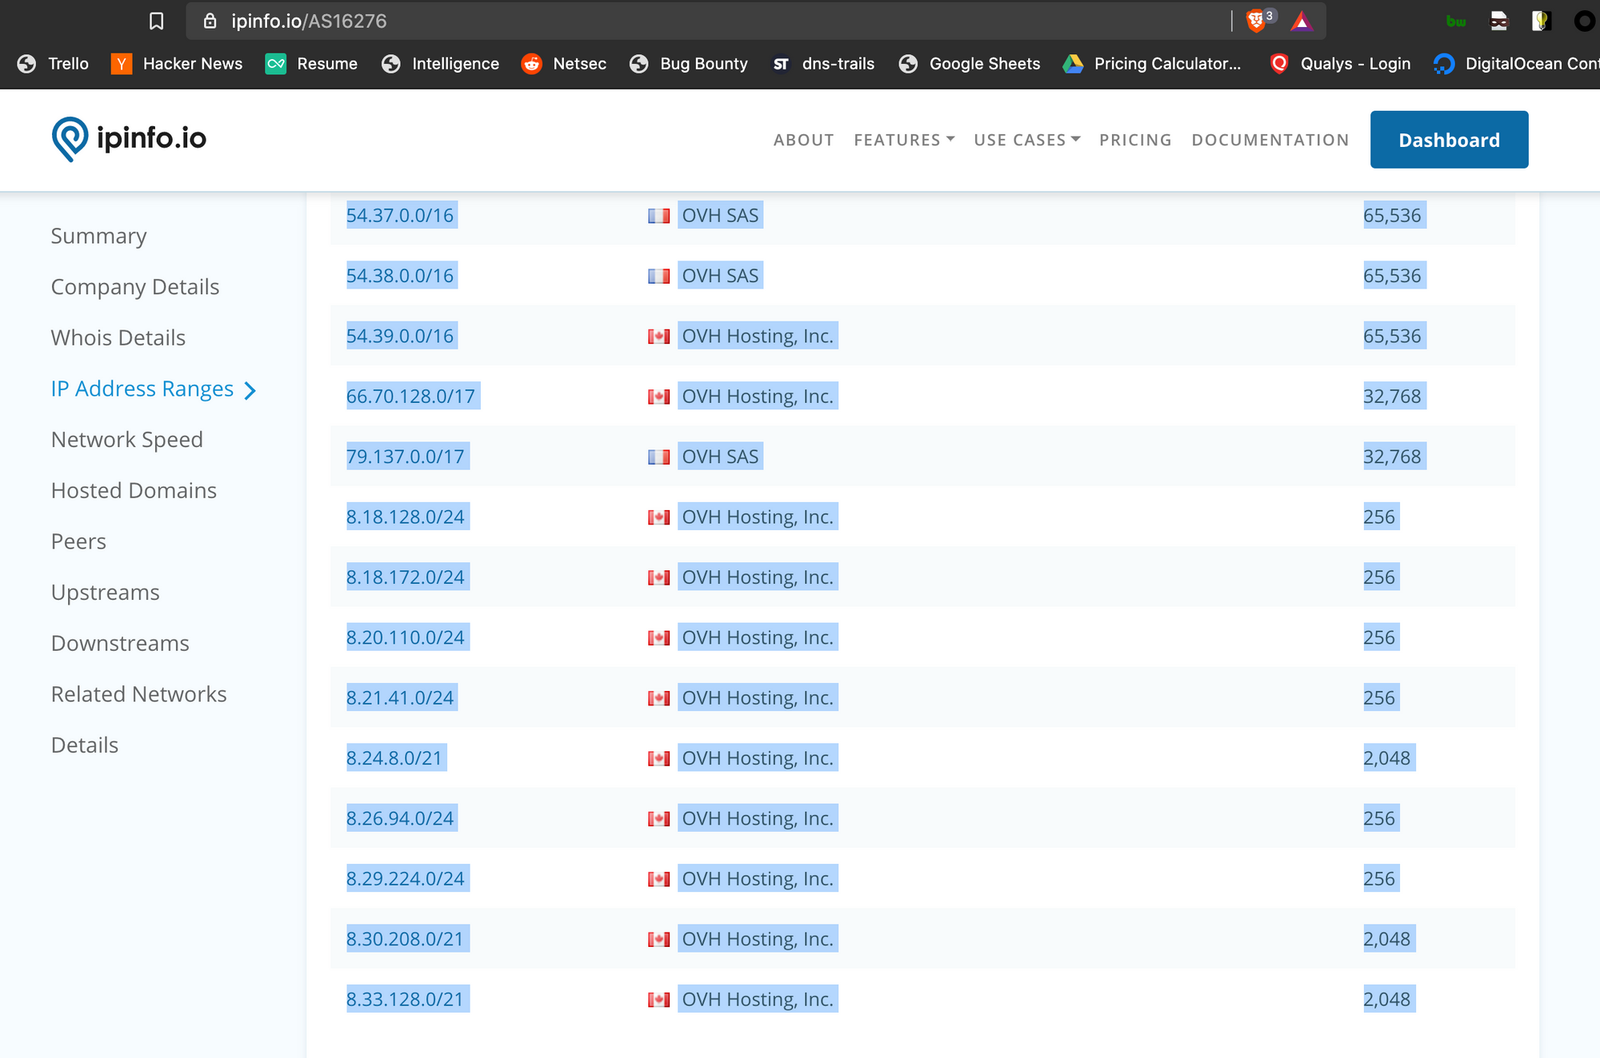Go to Network Speed section
Viewport: 1600px width, 1058px height.
pos(127,440)
